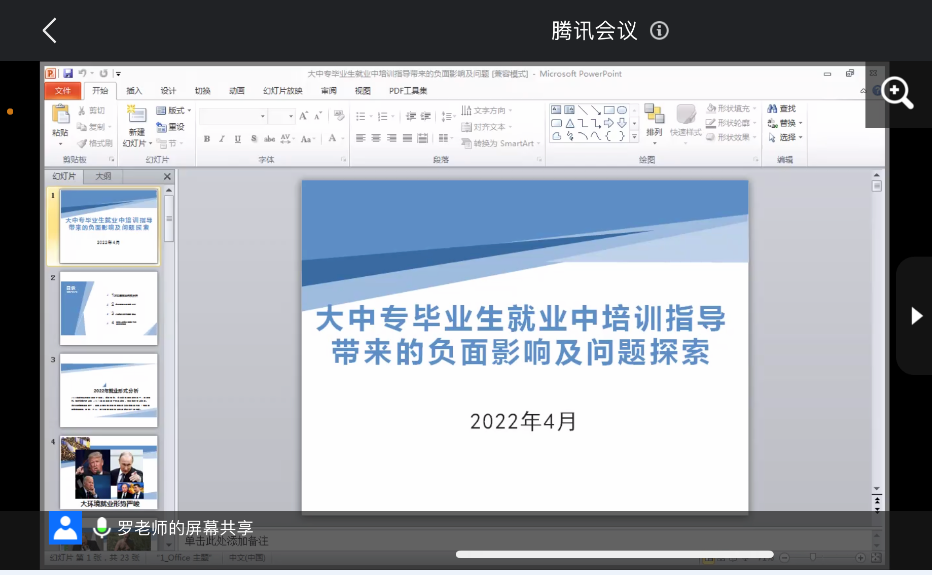Viewport: 932px width, 575px height.
Task: Click the 剪切 cut button
Action: point(92,111)
